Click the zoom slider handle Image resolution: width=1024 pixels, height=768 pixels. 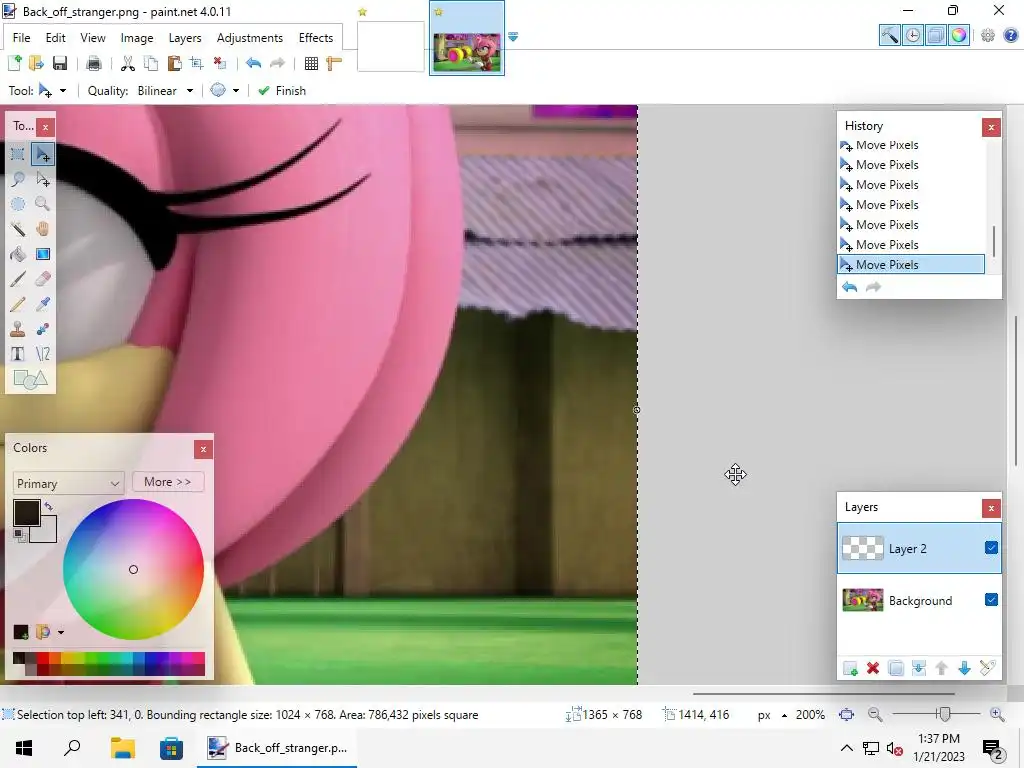point(944,714)
